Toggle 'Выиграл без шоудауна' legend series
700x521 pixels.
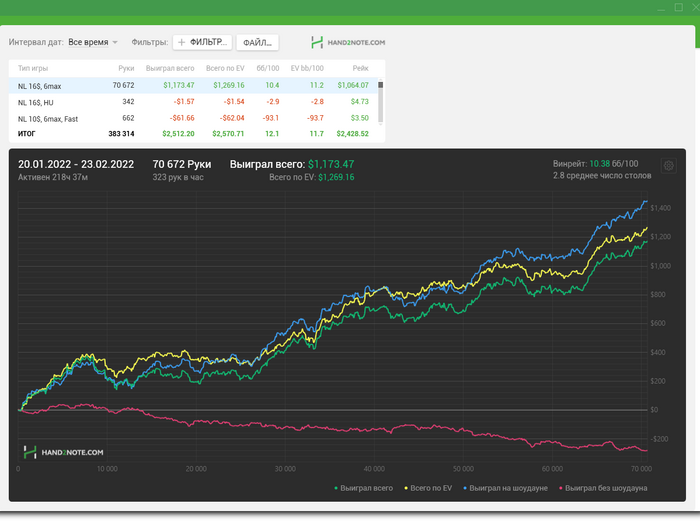603,488
